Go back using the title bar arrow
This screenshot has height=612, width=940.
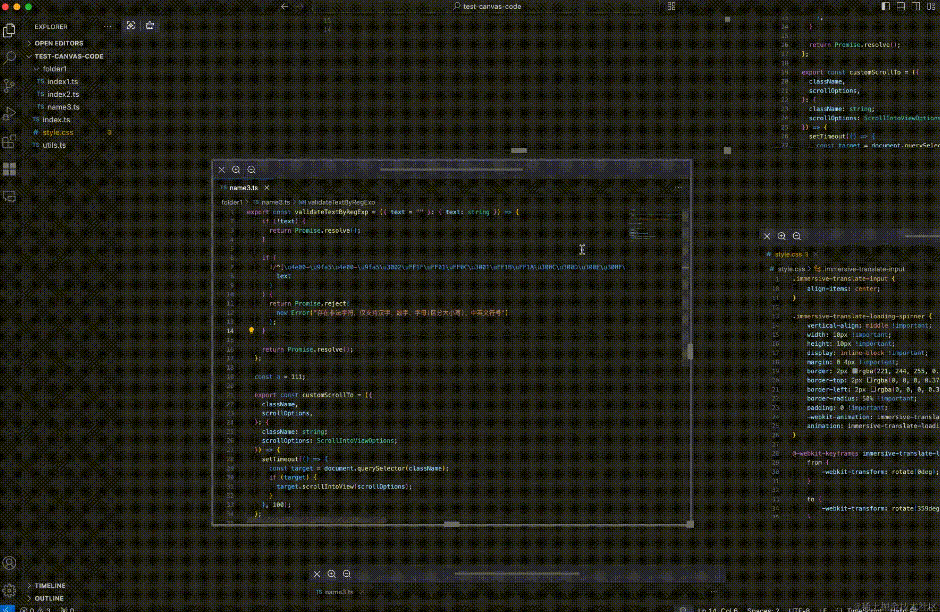tap(284, 7)
